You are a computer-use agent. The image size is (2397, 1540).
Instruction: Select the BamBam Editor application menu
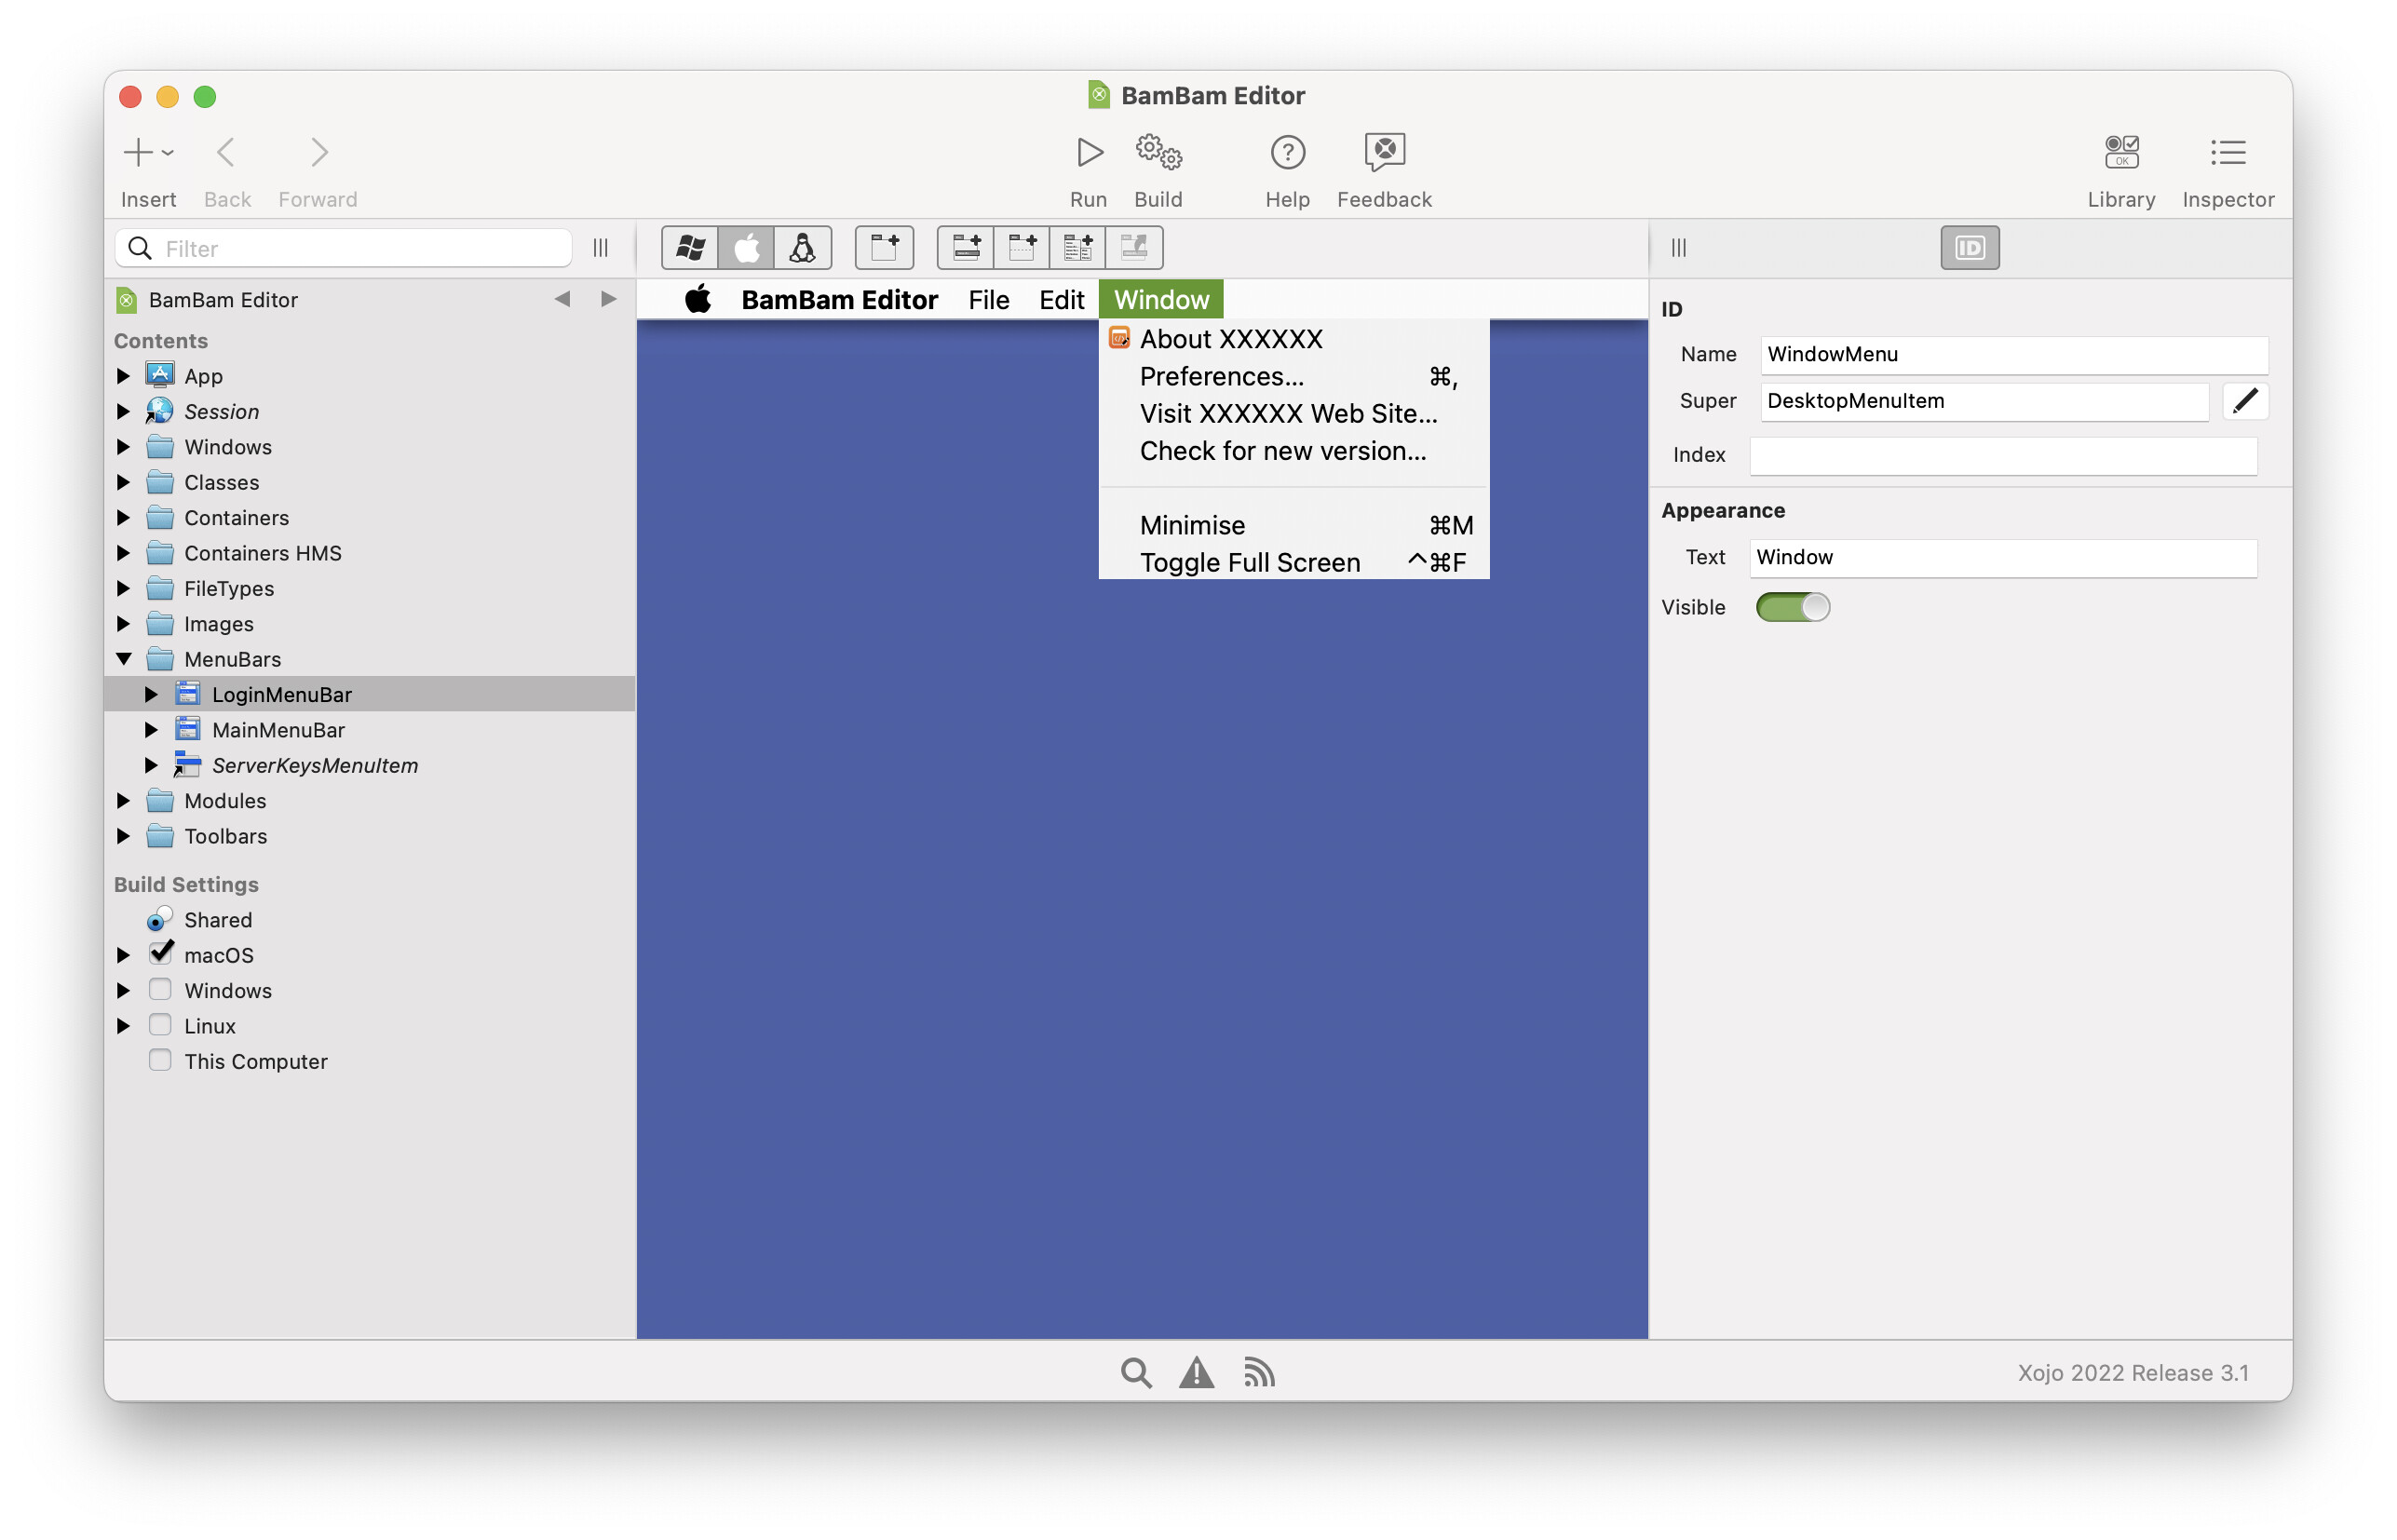(x=839, y=299)
